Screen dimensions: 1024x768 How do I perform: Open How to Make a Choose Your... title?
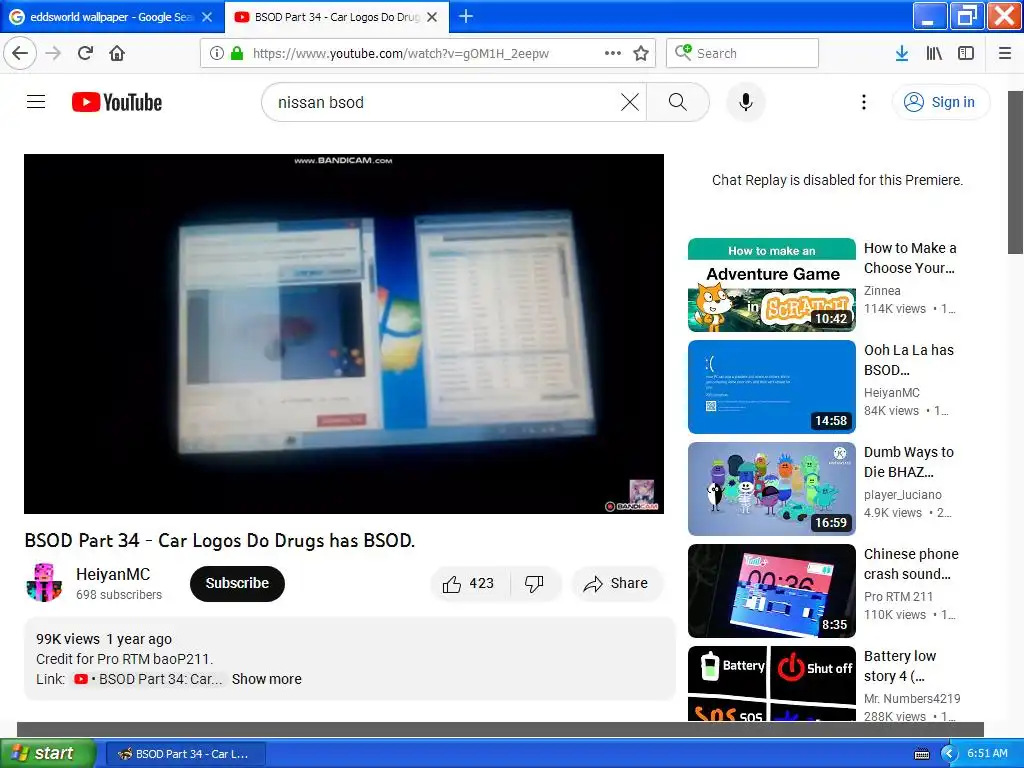[910, 258]
